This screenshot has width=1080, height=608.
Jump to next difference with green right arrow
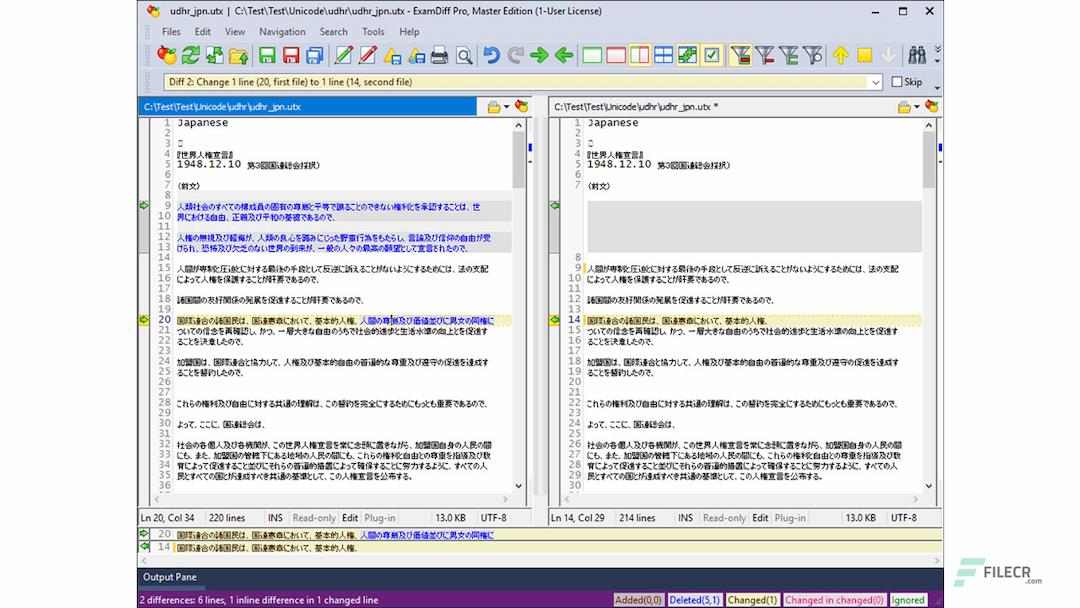click(x=538, y=56)
